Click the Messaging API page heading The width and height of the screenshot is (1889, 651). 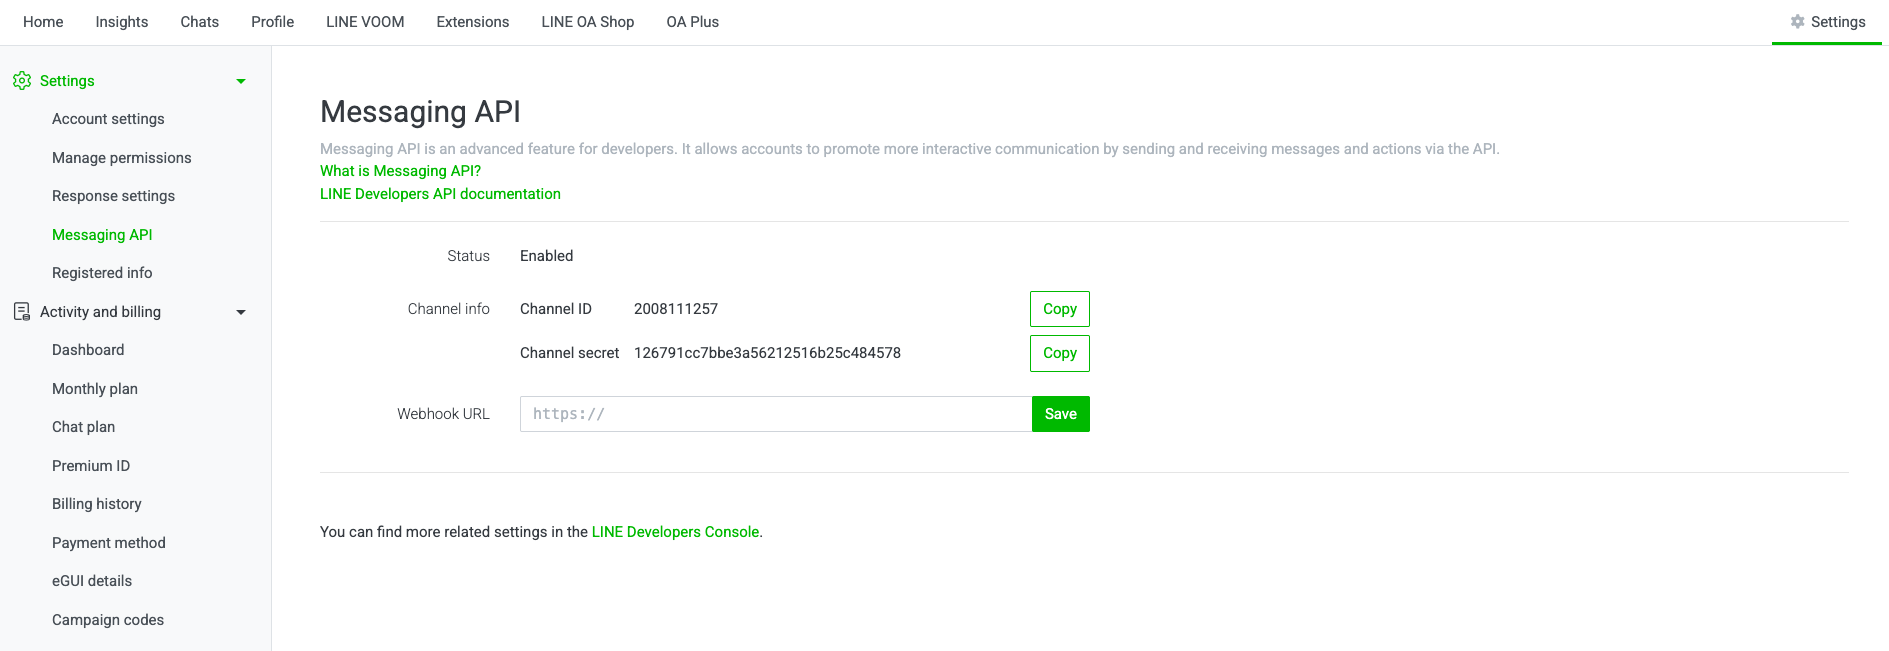420,112
